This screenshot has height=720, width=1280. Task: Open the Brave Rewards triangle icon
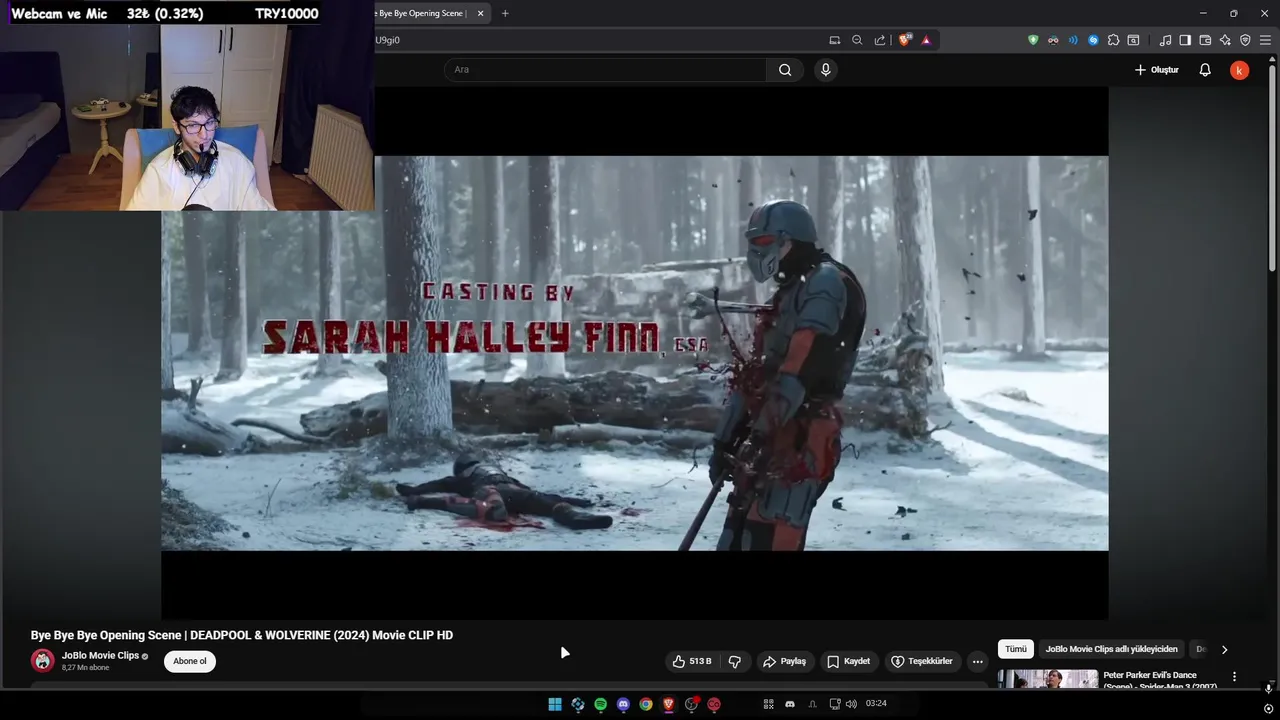tap(926, 40)
